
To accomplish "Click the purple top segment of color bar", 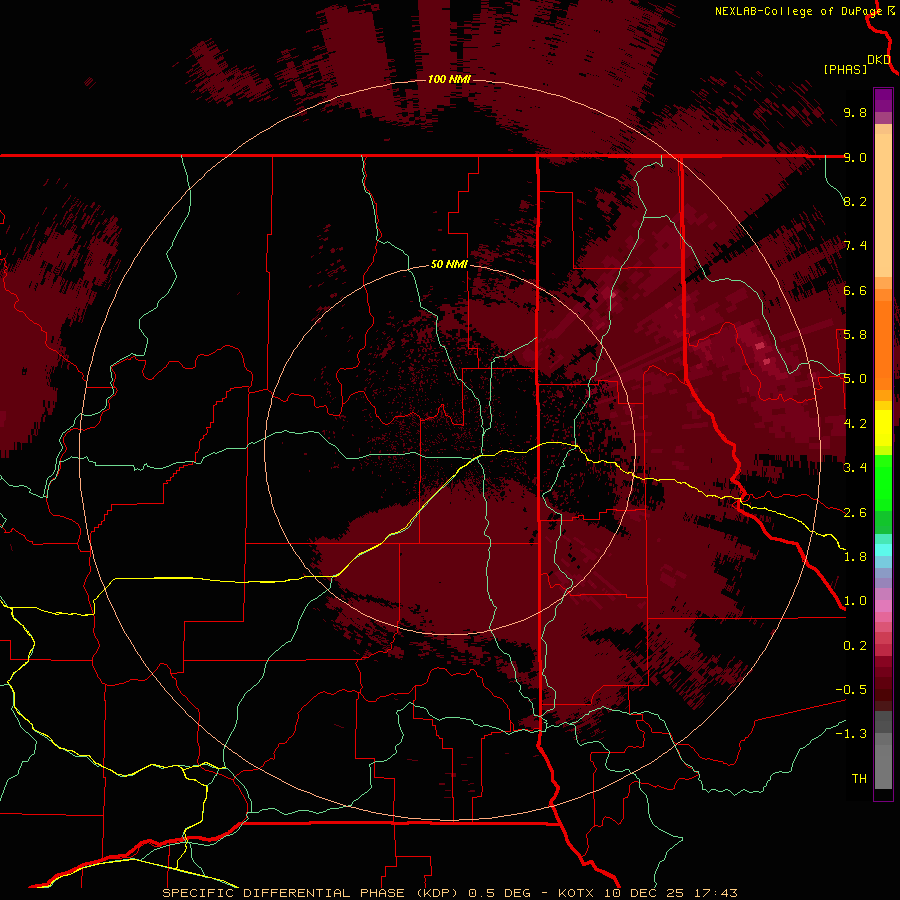I will 883,100.
